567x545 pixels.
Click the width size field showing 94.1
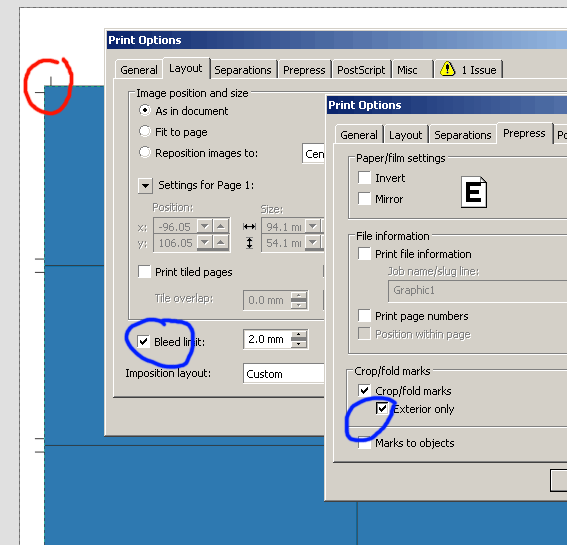tap(284, 227)
